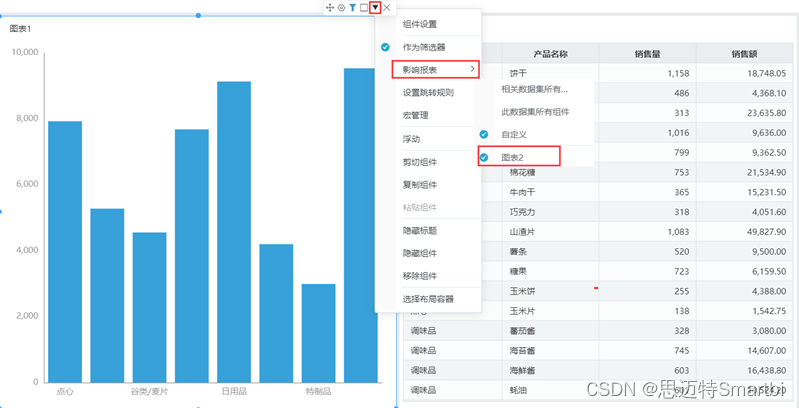
Task: Click the maximize square icon in chart toolbar
Action: tap(364, 8)
